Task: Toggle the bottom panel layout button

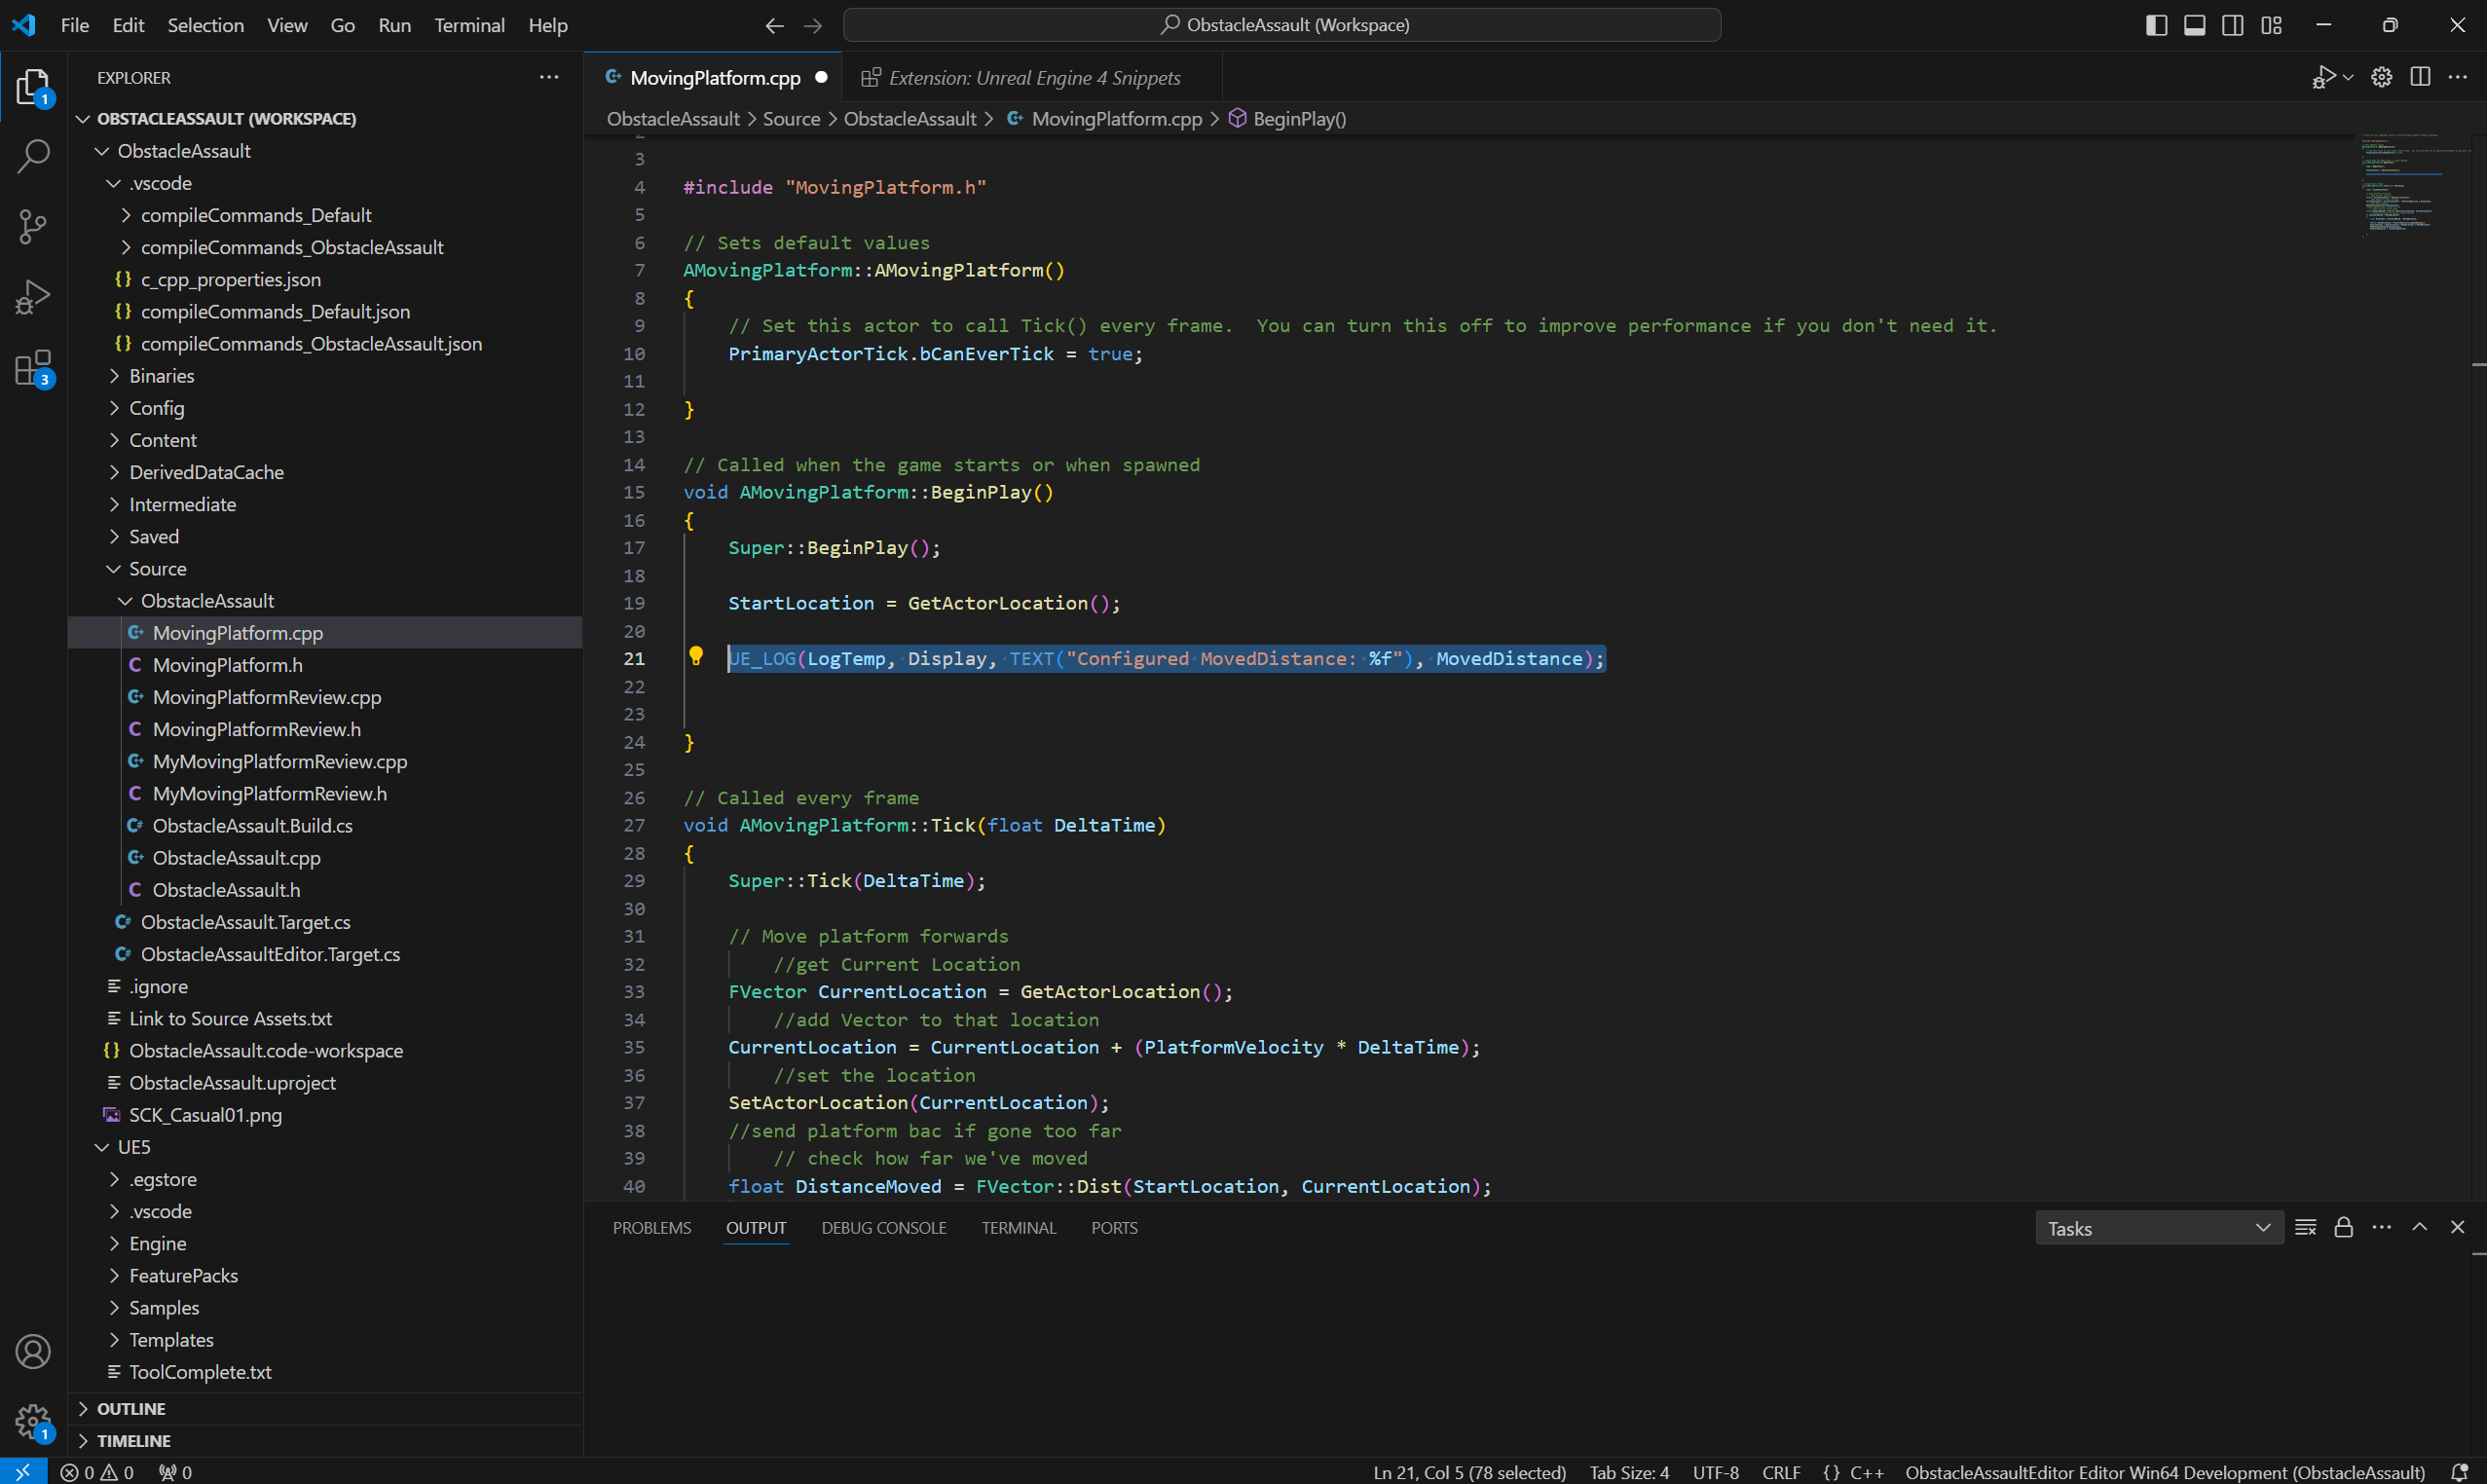Action: tap(2195, 25)
